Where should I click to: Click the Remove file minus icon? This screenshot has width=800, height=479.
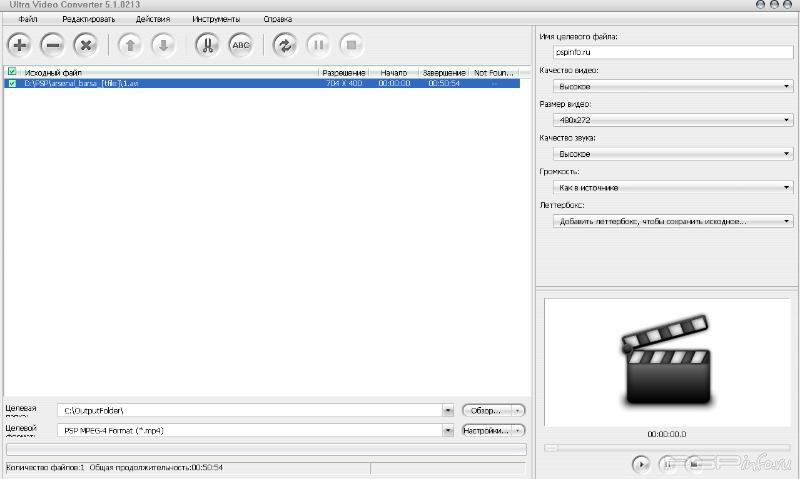pyautogui.click(x=53, y=44)
